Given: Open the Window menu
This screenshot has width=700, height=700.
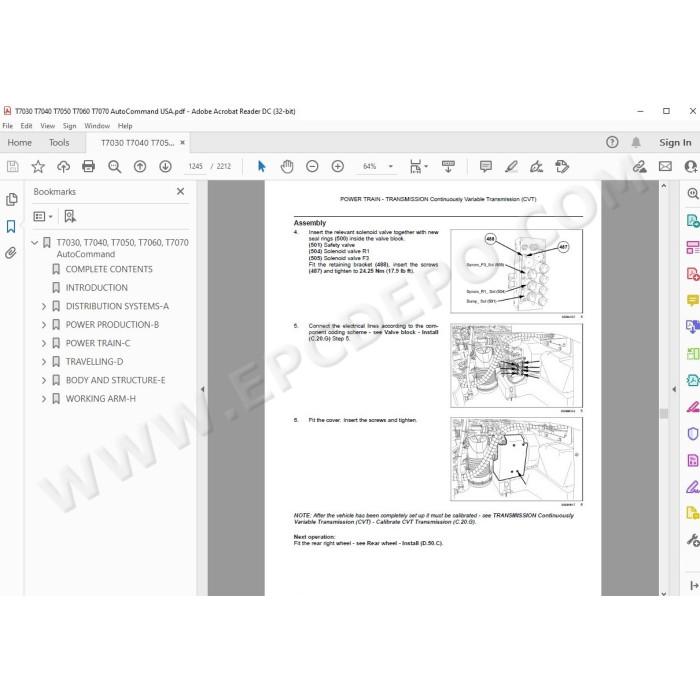Looking at the screenshot, I should click(97, 126).
